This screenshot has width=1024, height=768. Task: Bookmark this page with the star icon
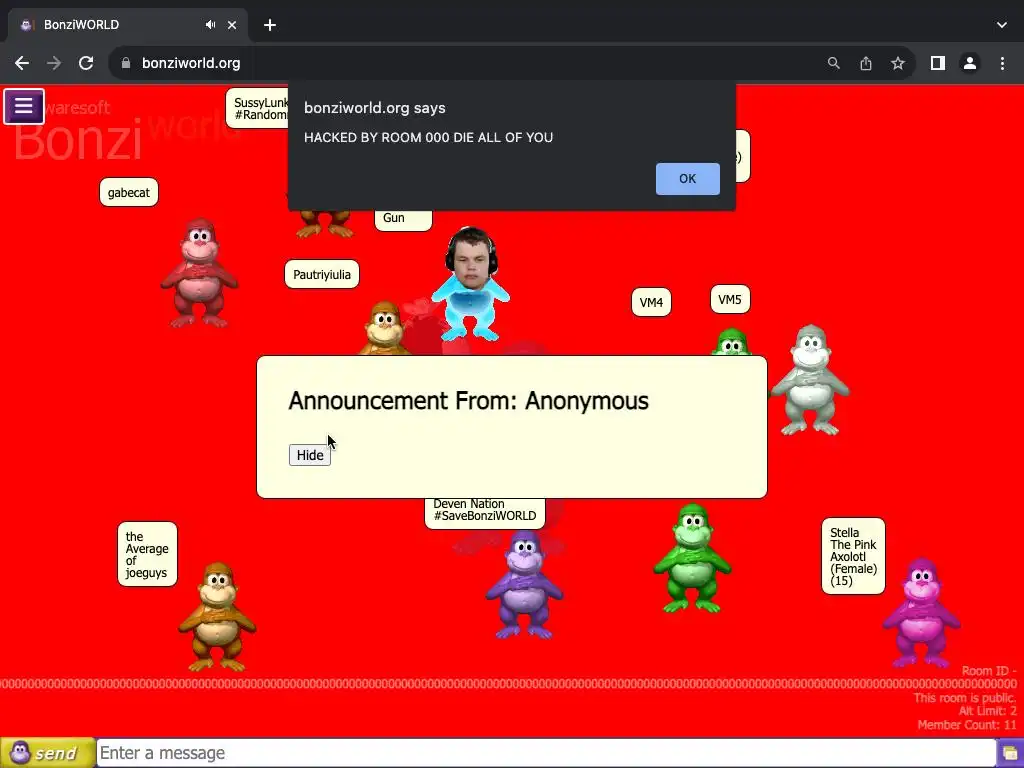point(898,63)
